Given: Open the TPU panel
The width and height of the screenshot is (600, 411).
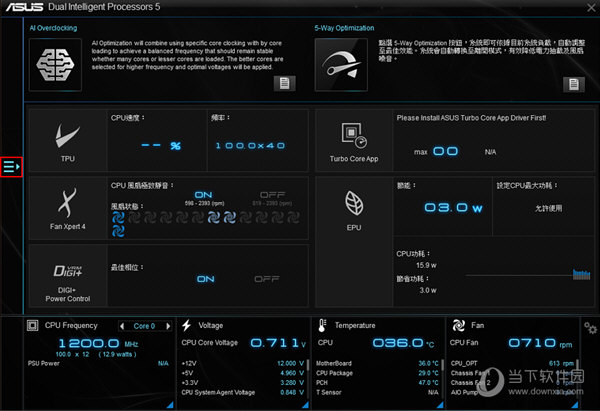Looking at the screenshot, I should pyautogui.click(x=68, y=141).
